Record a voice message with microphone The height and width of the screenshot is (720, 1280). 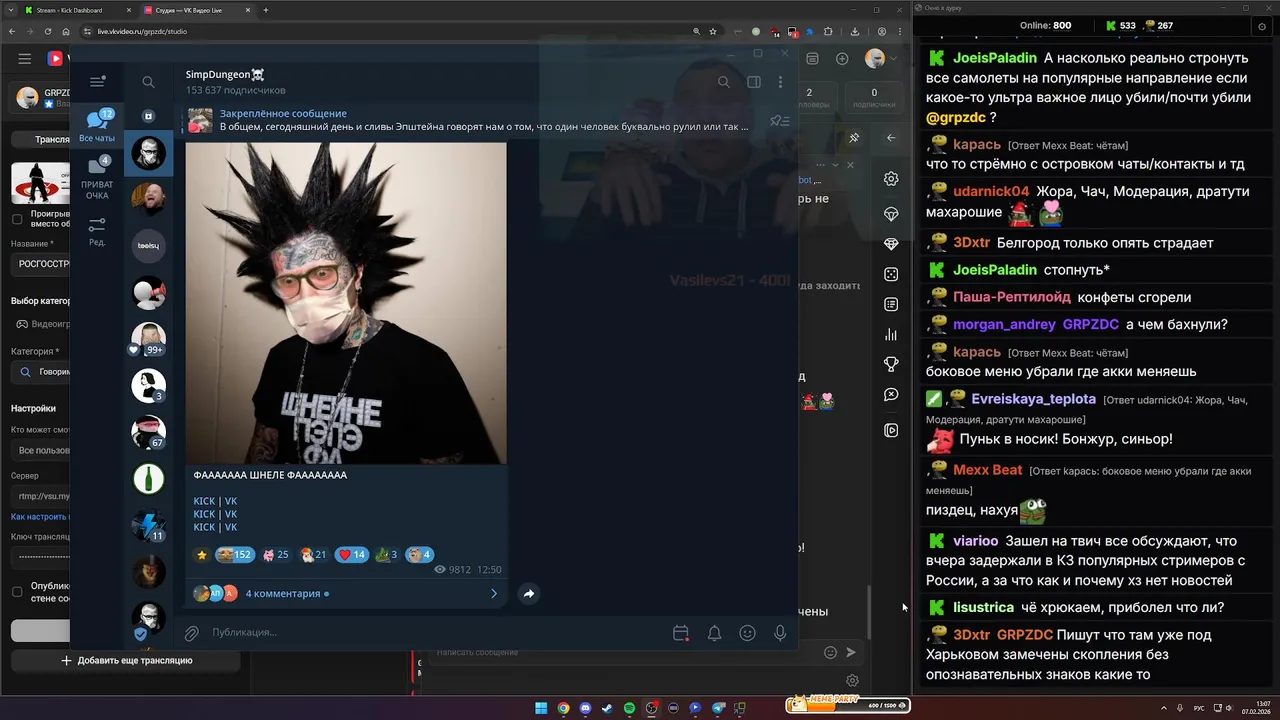click(x=780, y=633)
